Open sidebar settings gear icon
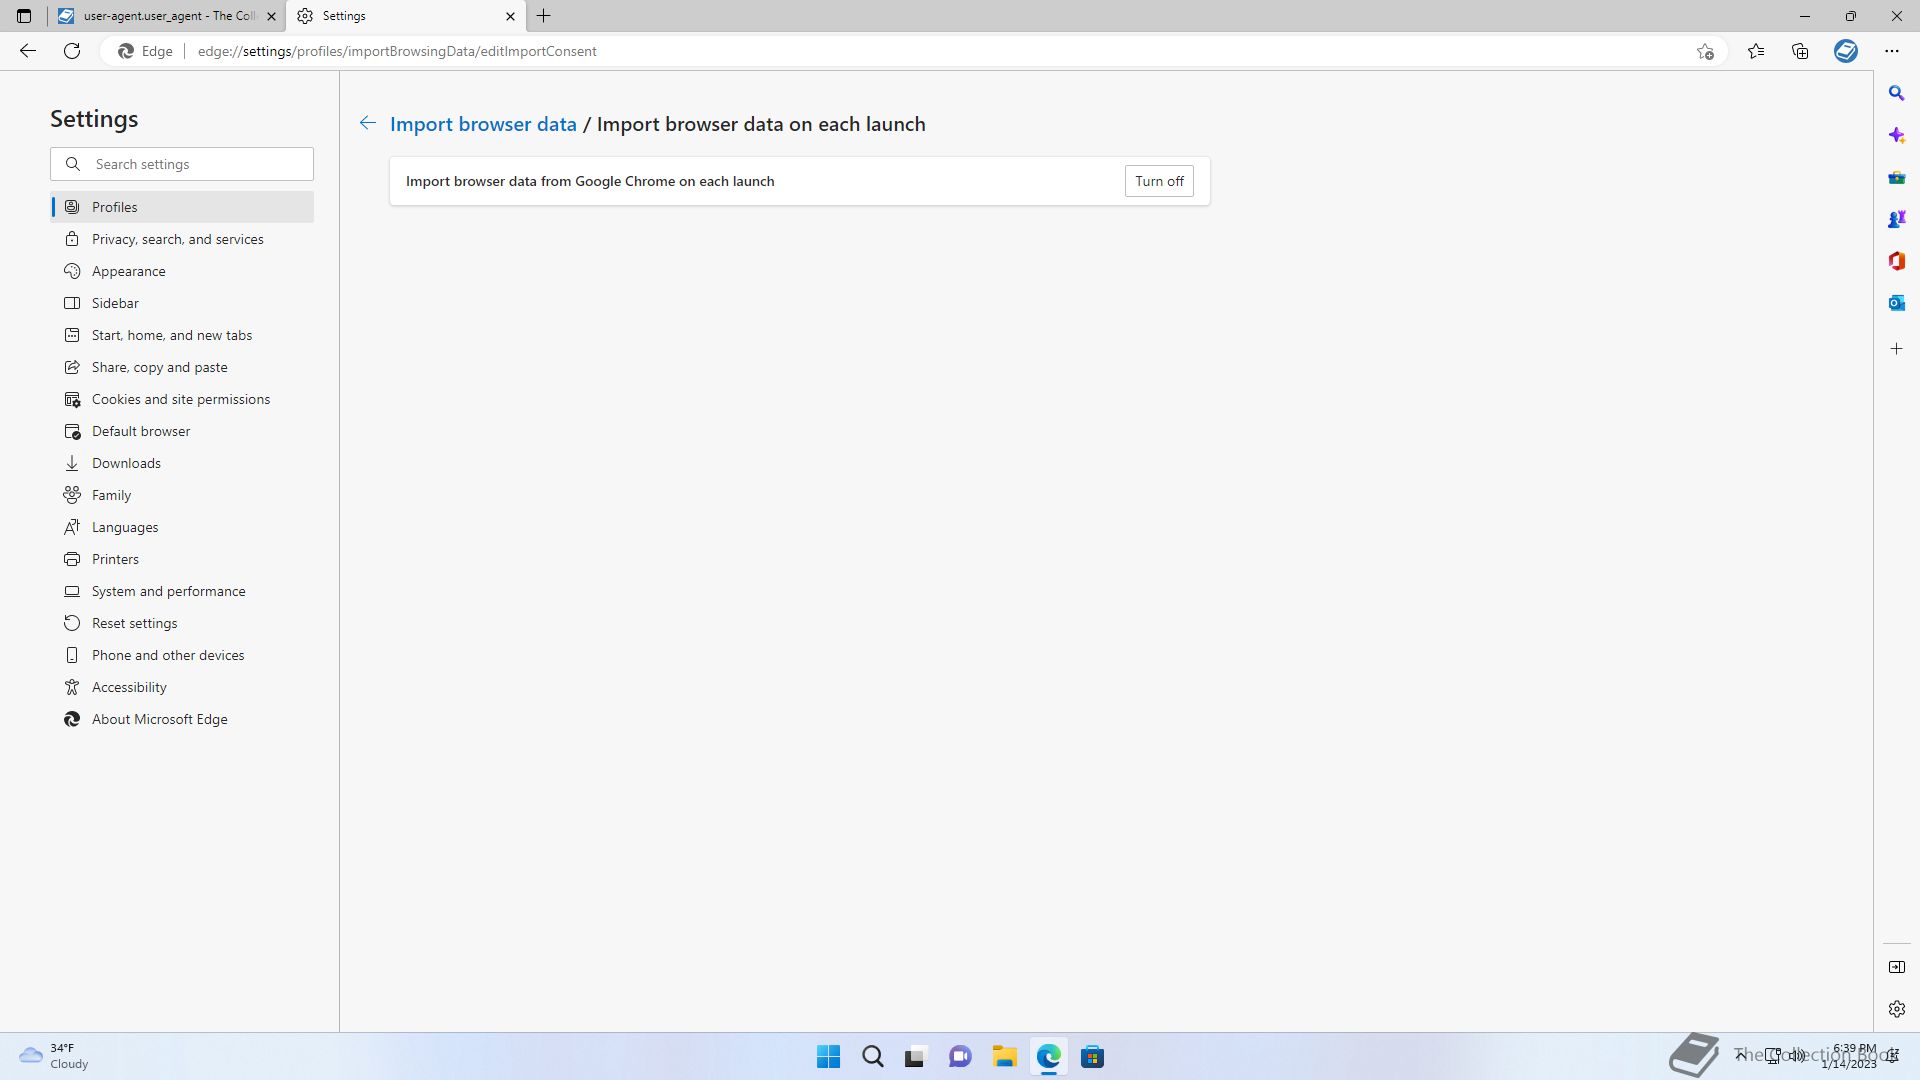 [1897, 1009]
